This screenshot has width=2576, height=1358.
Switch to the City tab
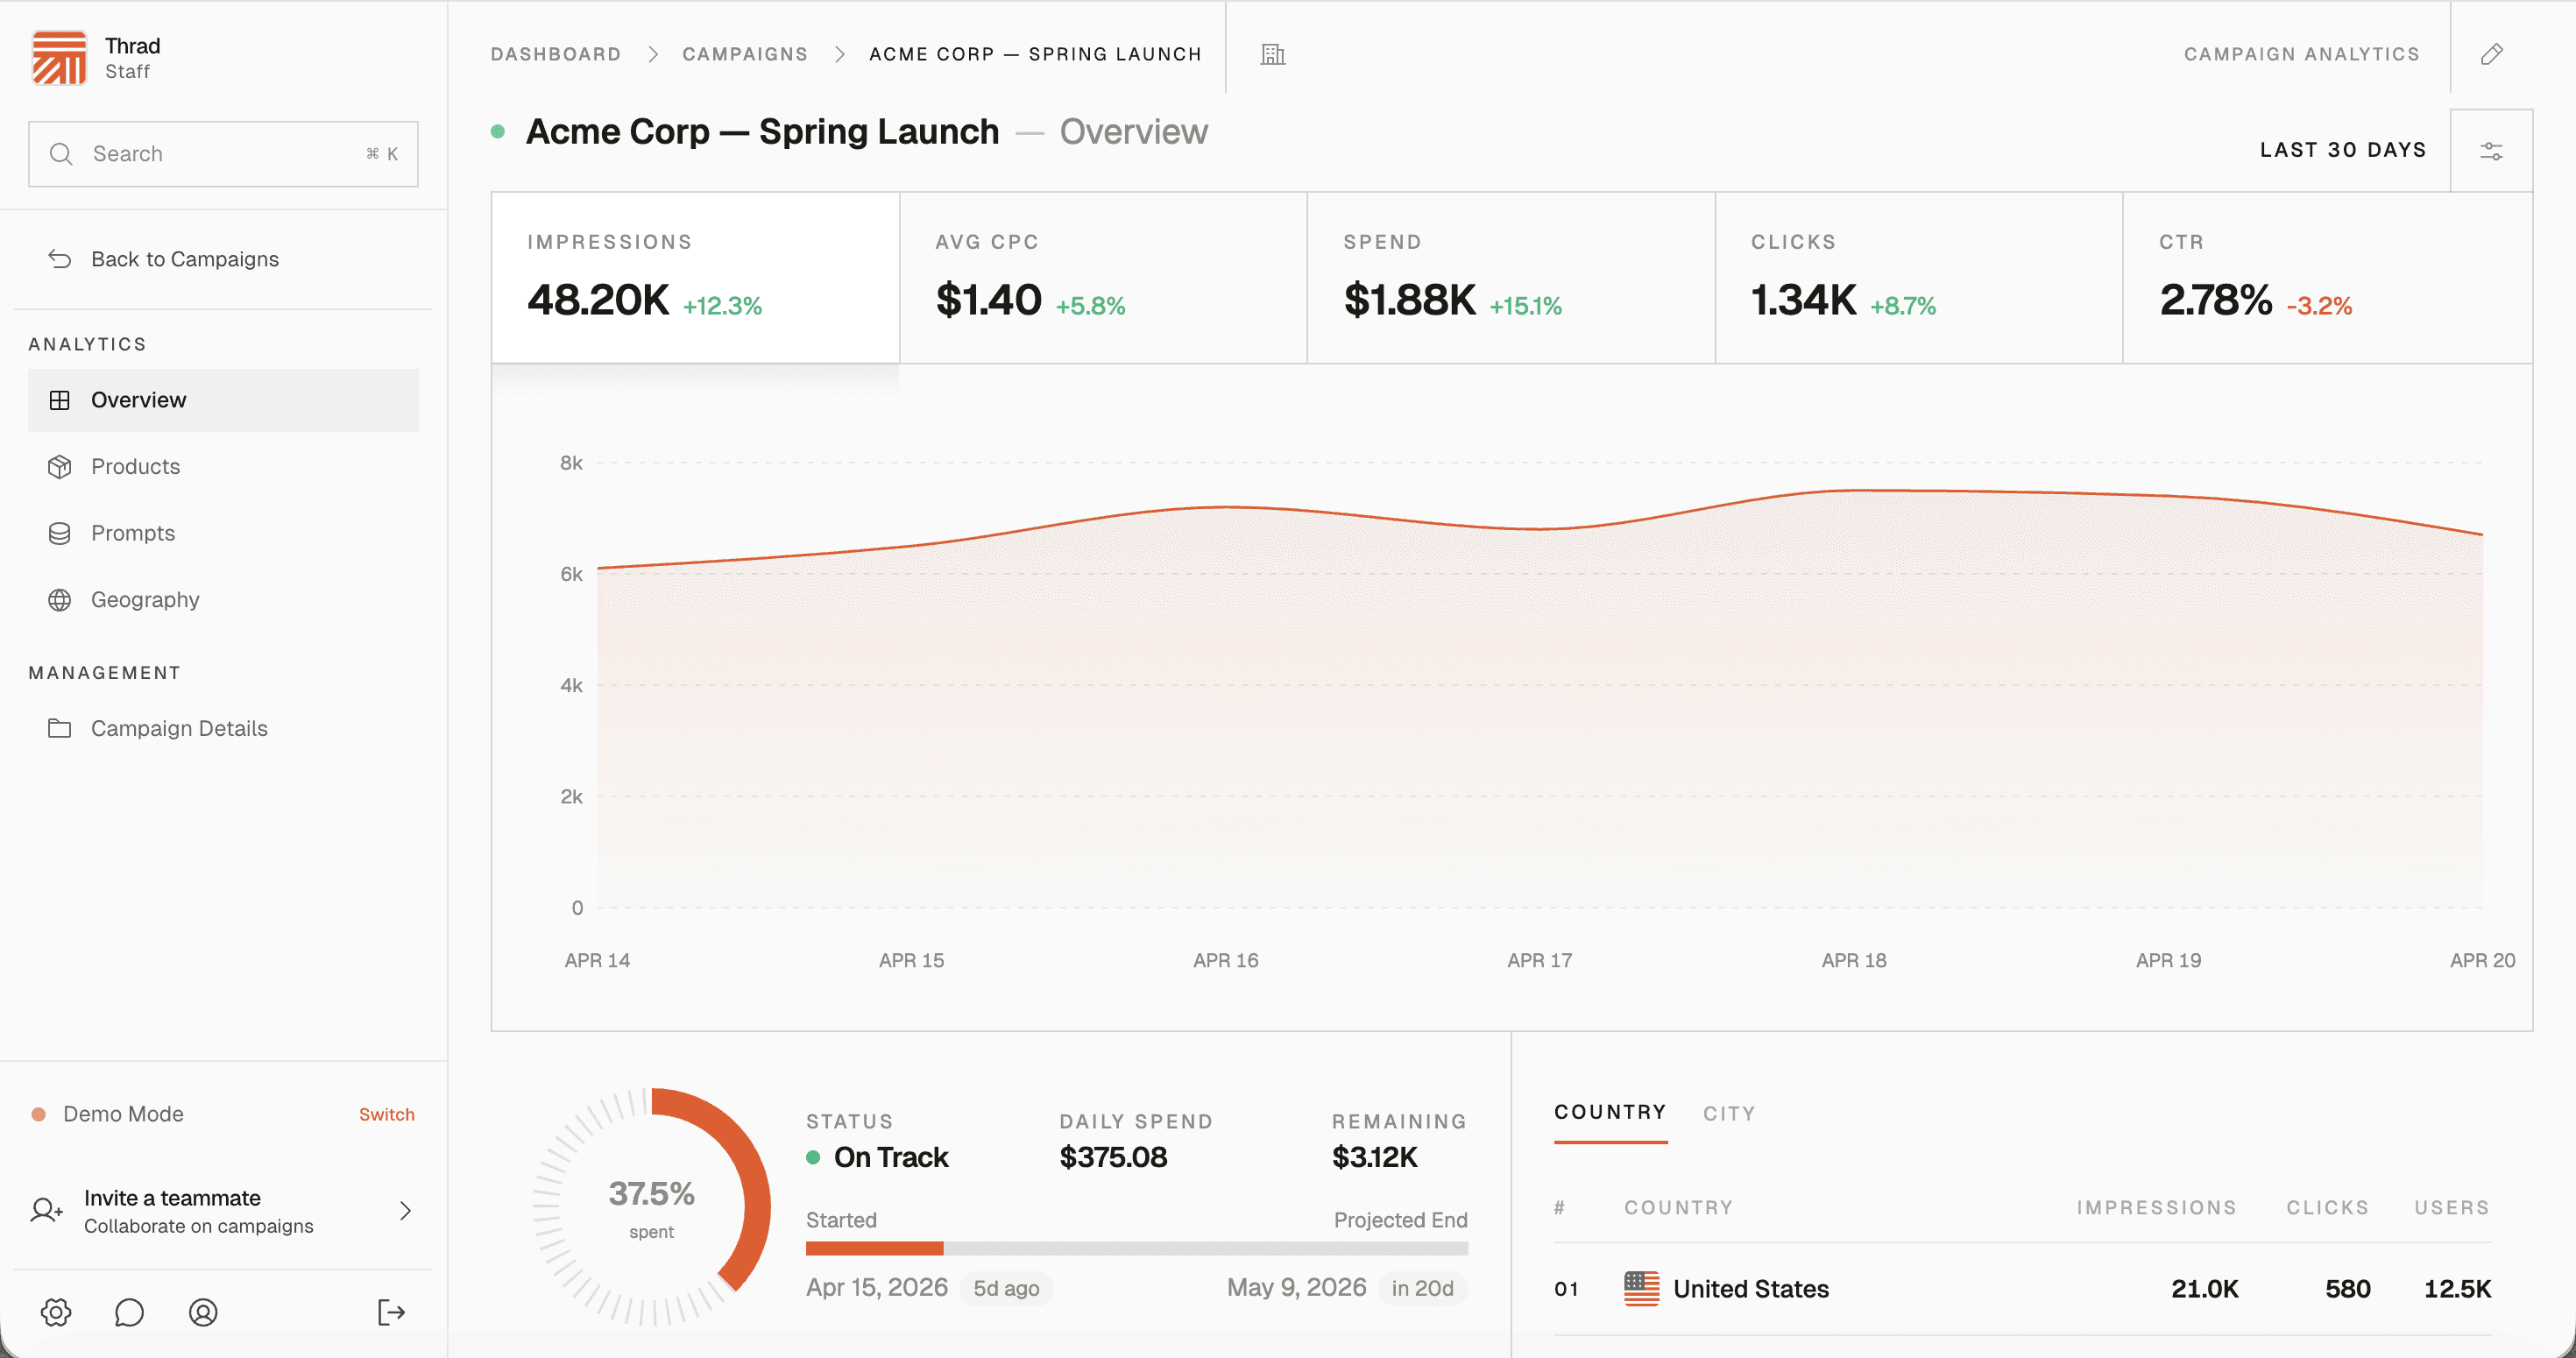[1729, 1113]
